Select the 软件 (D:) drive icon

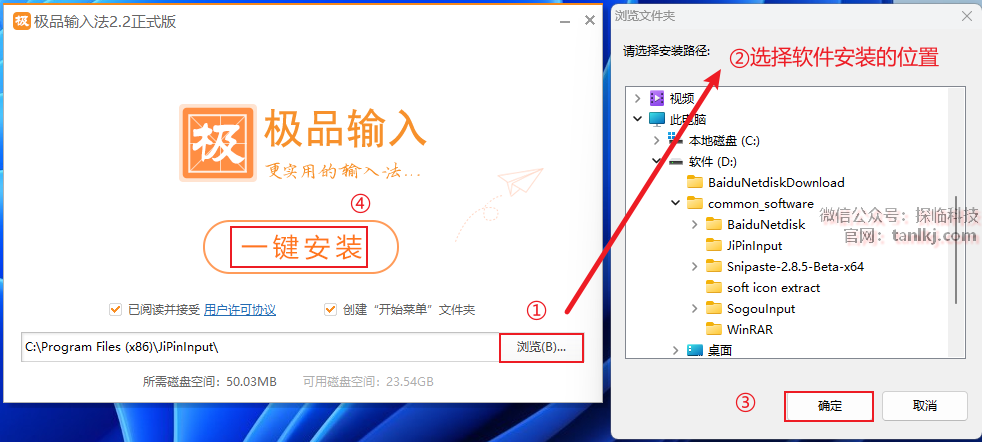(676, 162)
